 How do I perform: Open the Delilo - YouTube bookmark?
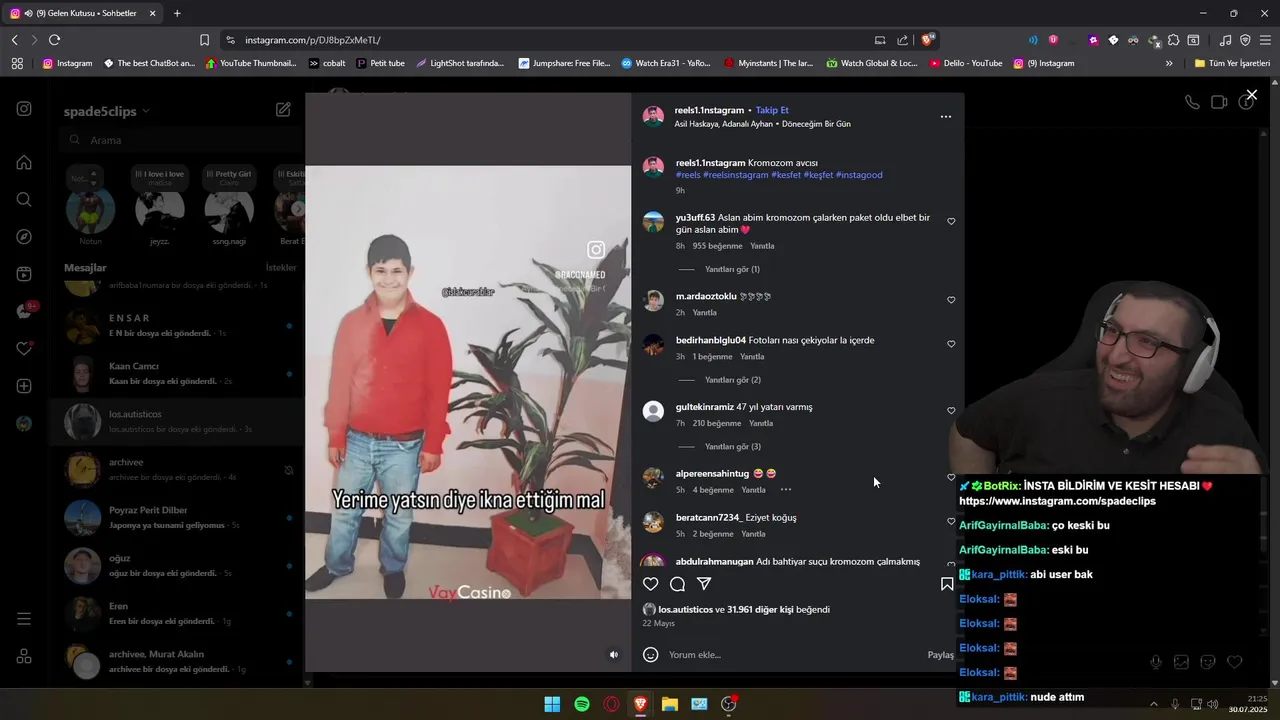coord(966,63)
